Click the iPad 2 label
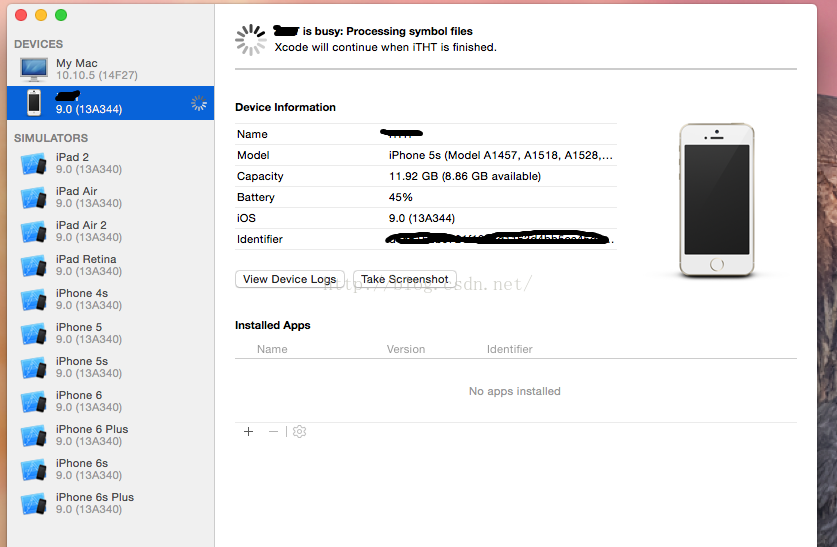The image size is (837, 547). (x=73, y=157)
